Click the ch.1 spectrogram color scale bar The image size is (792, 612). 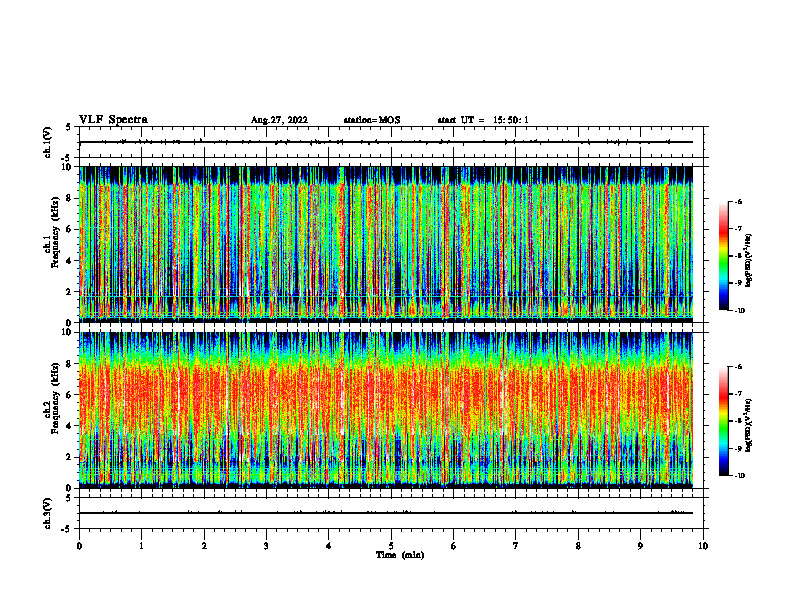[724, 256]
